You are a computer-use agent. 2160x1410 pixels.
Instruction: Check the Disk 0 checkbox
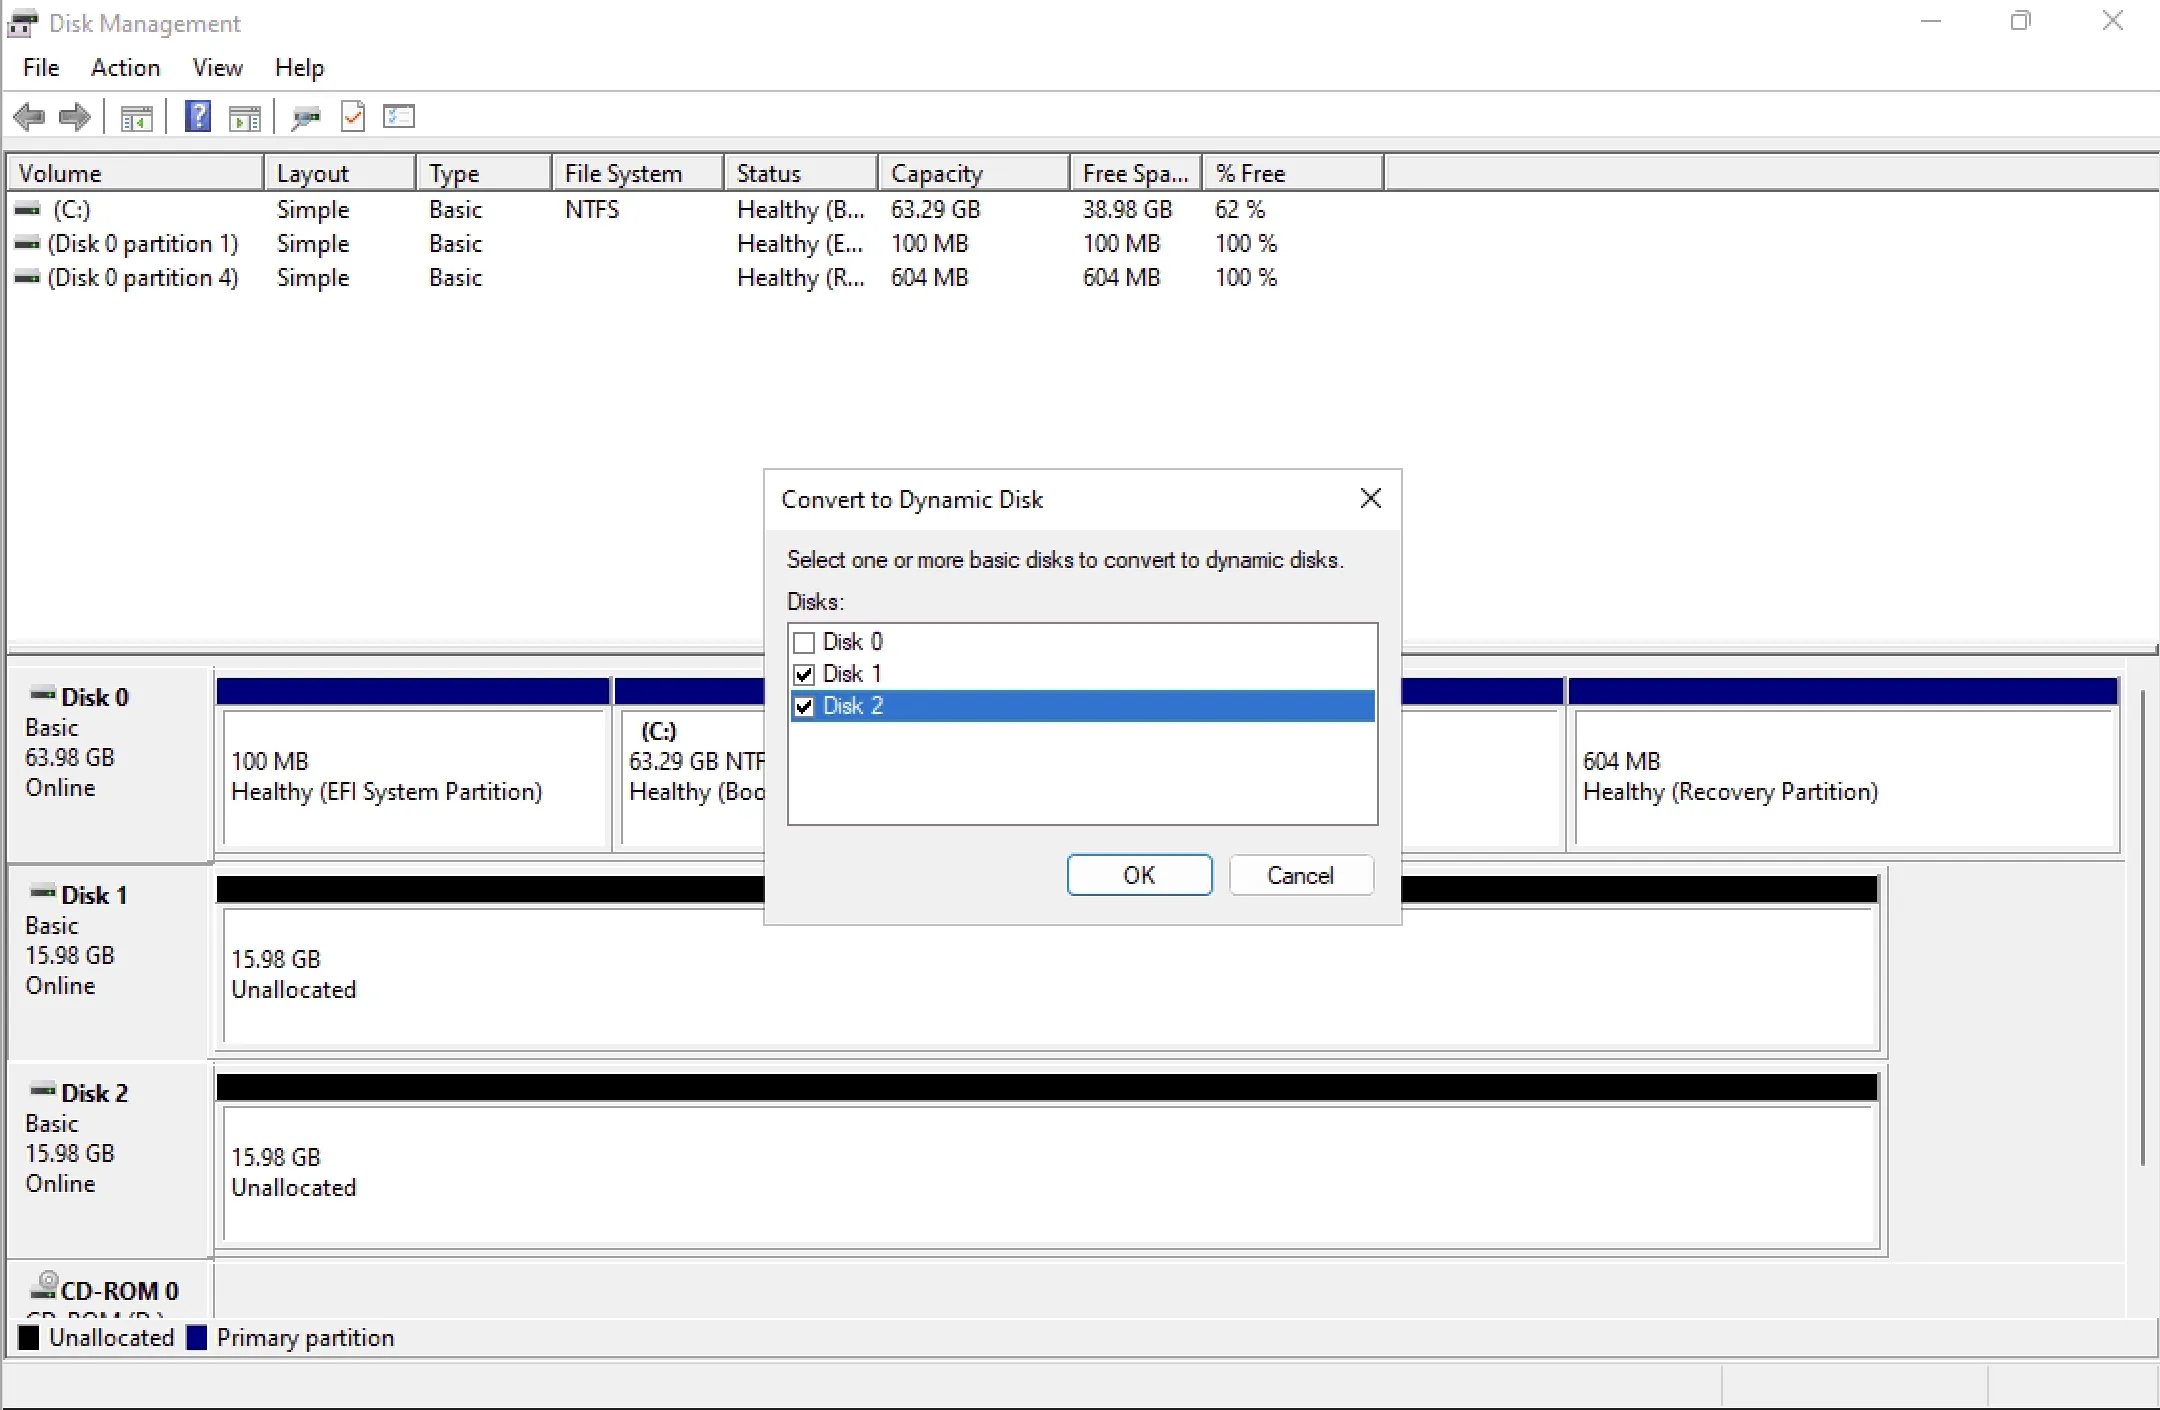point(804,642)
